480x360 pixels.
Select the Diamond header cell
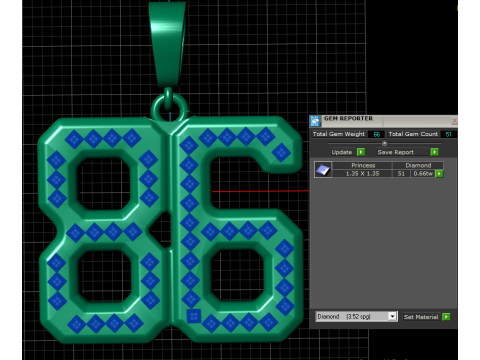(418, 165)
